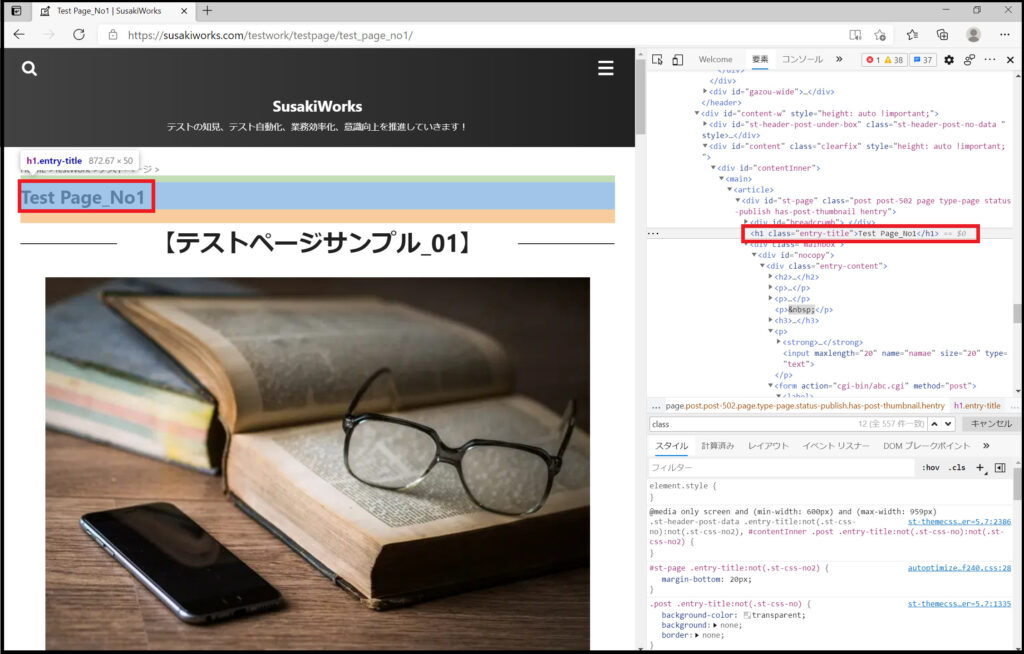Screen dimensions: 1024x654
Task: Open the 37 issues counter
Action: [922, 59]
